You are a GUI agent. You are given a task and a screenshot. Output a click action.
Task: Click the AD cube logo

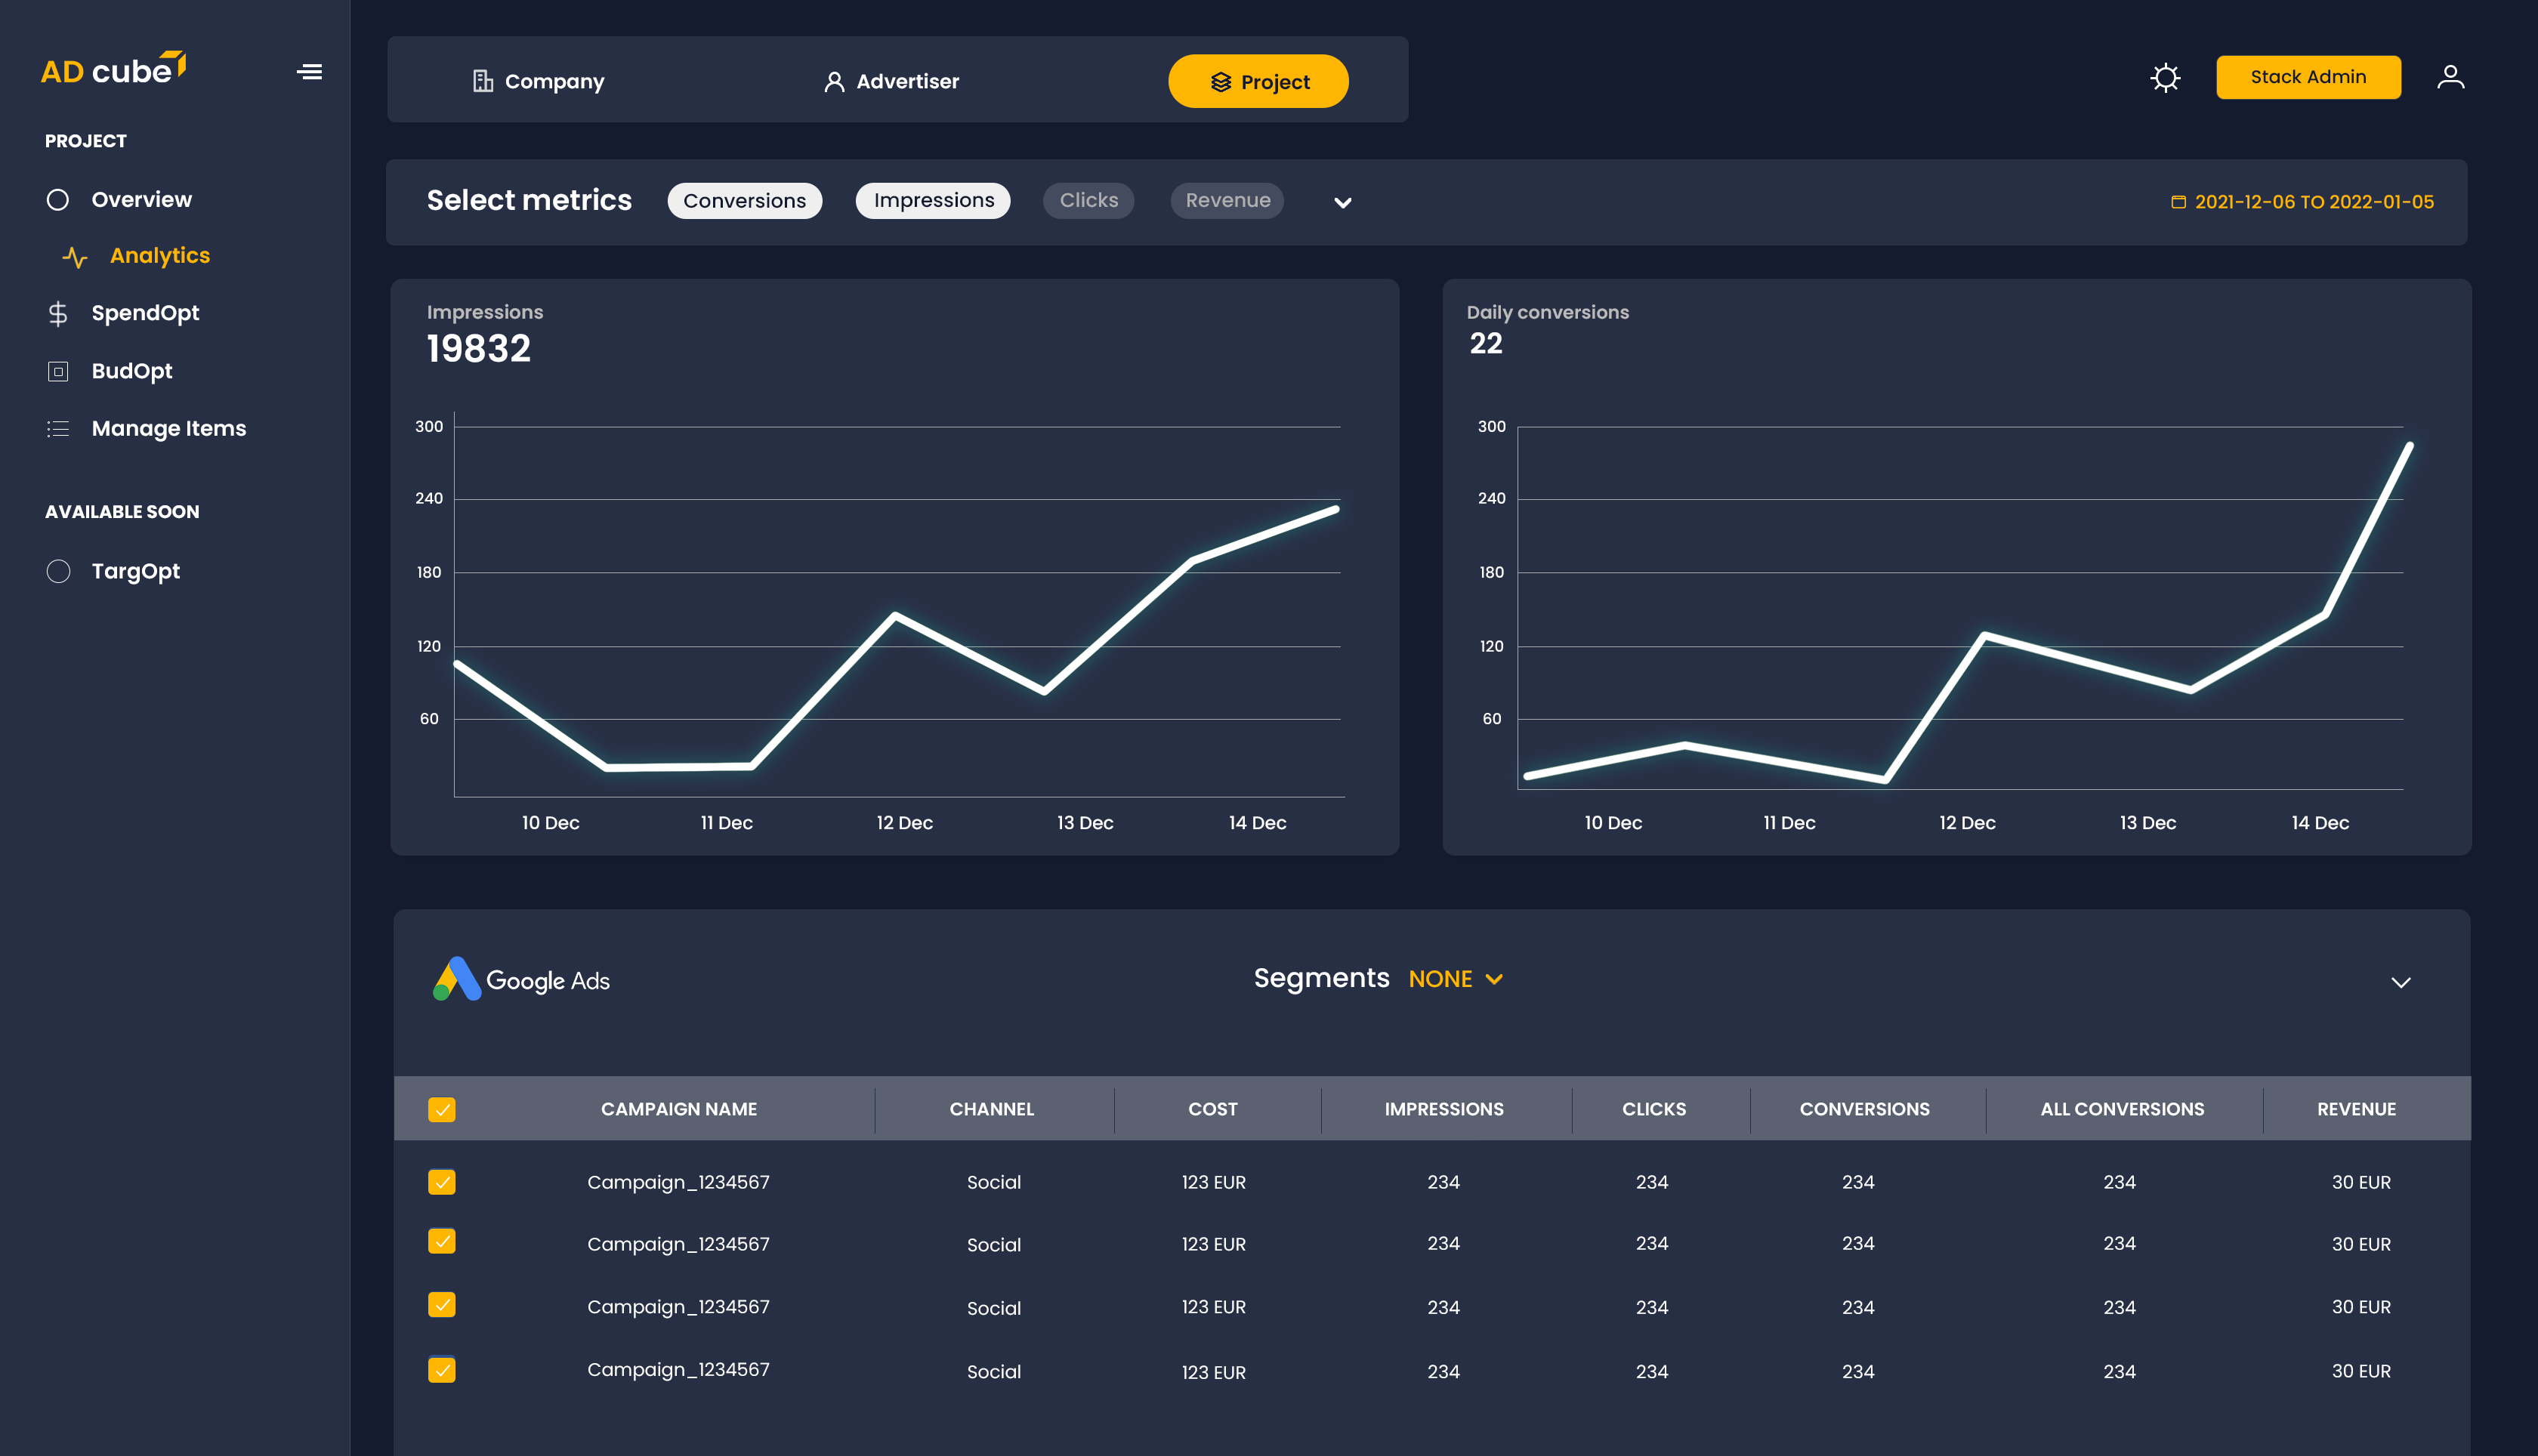click(x=113, y=70)
